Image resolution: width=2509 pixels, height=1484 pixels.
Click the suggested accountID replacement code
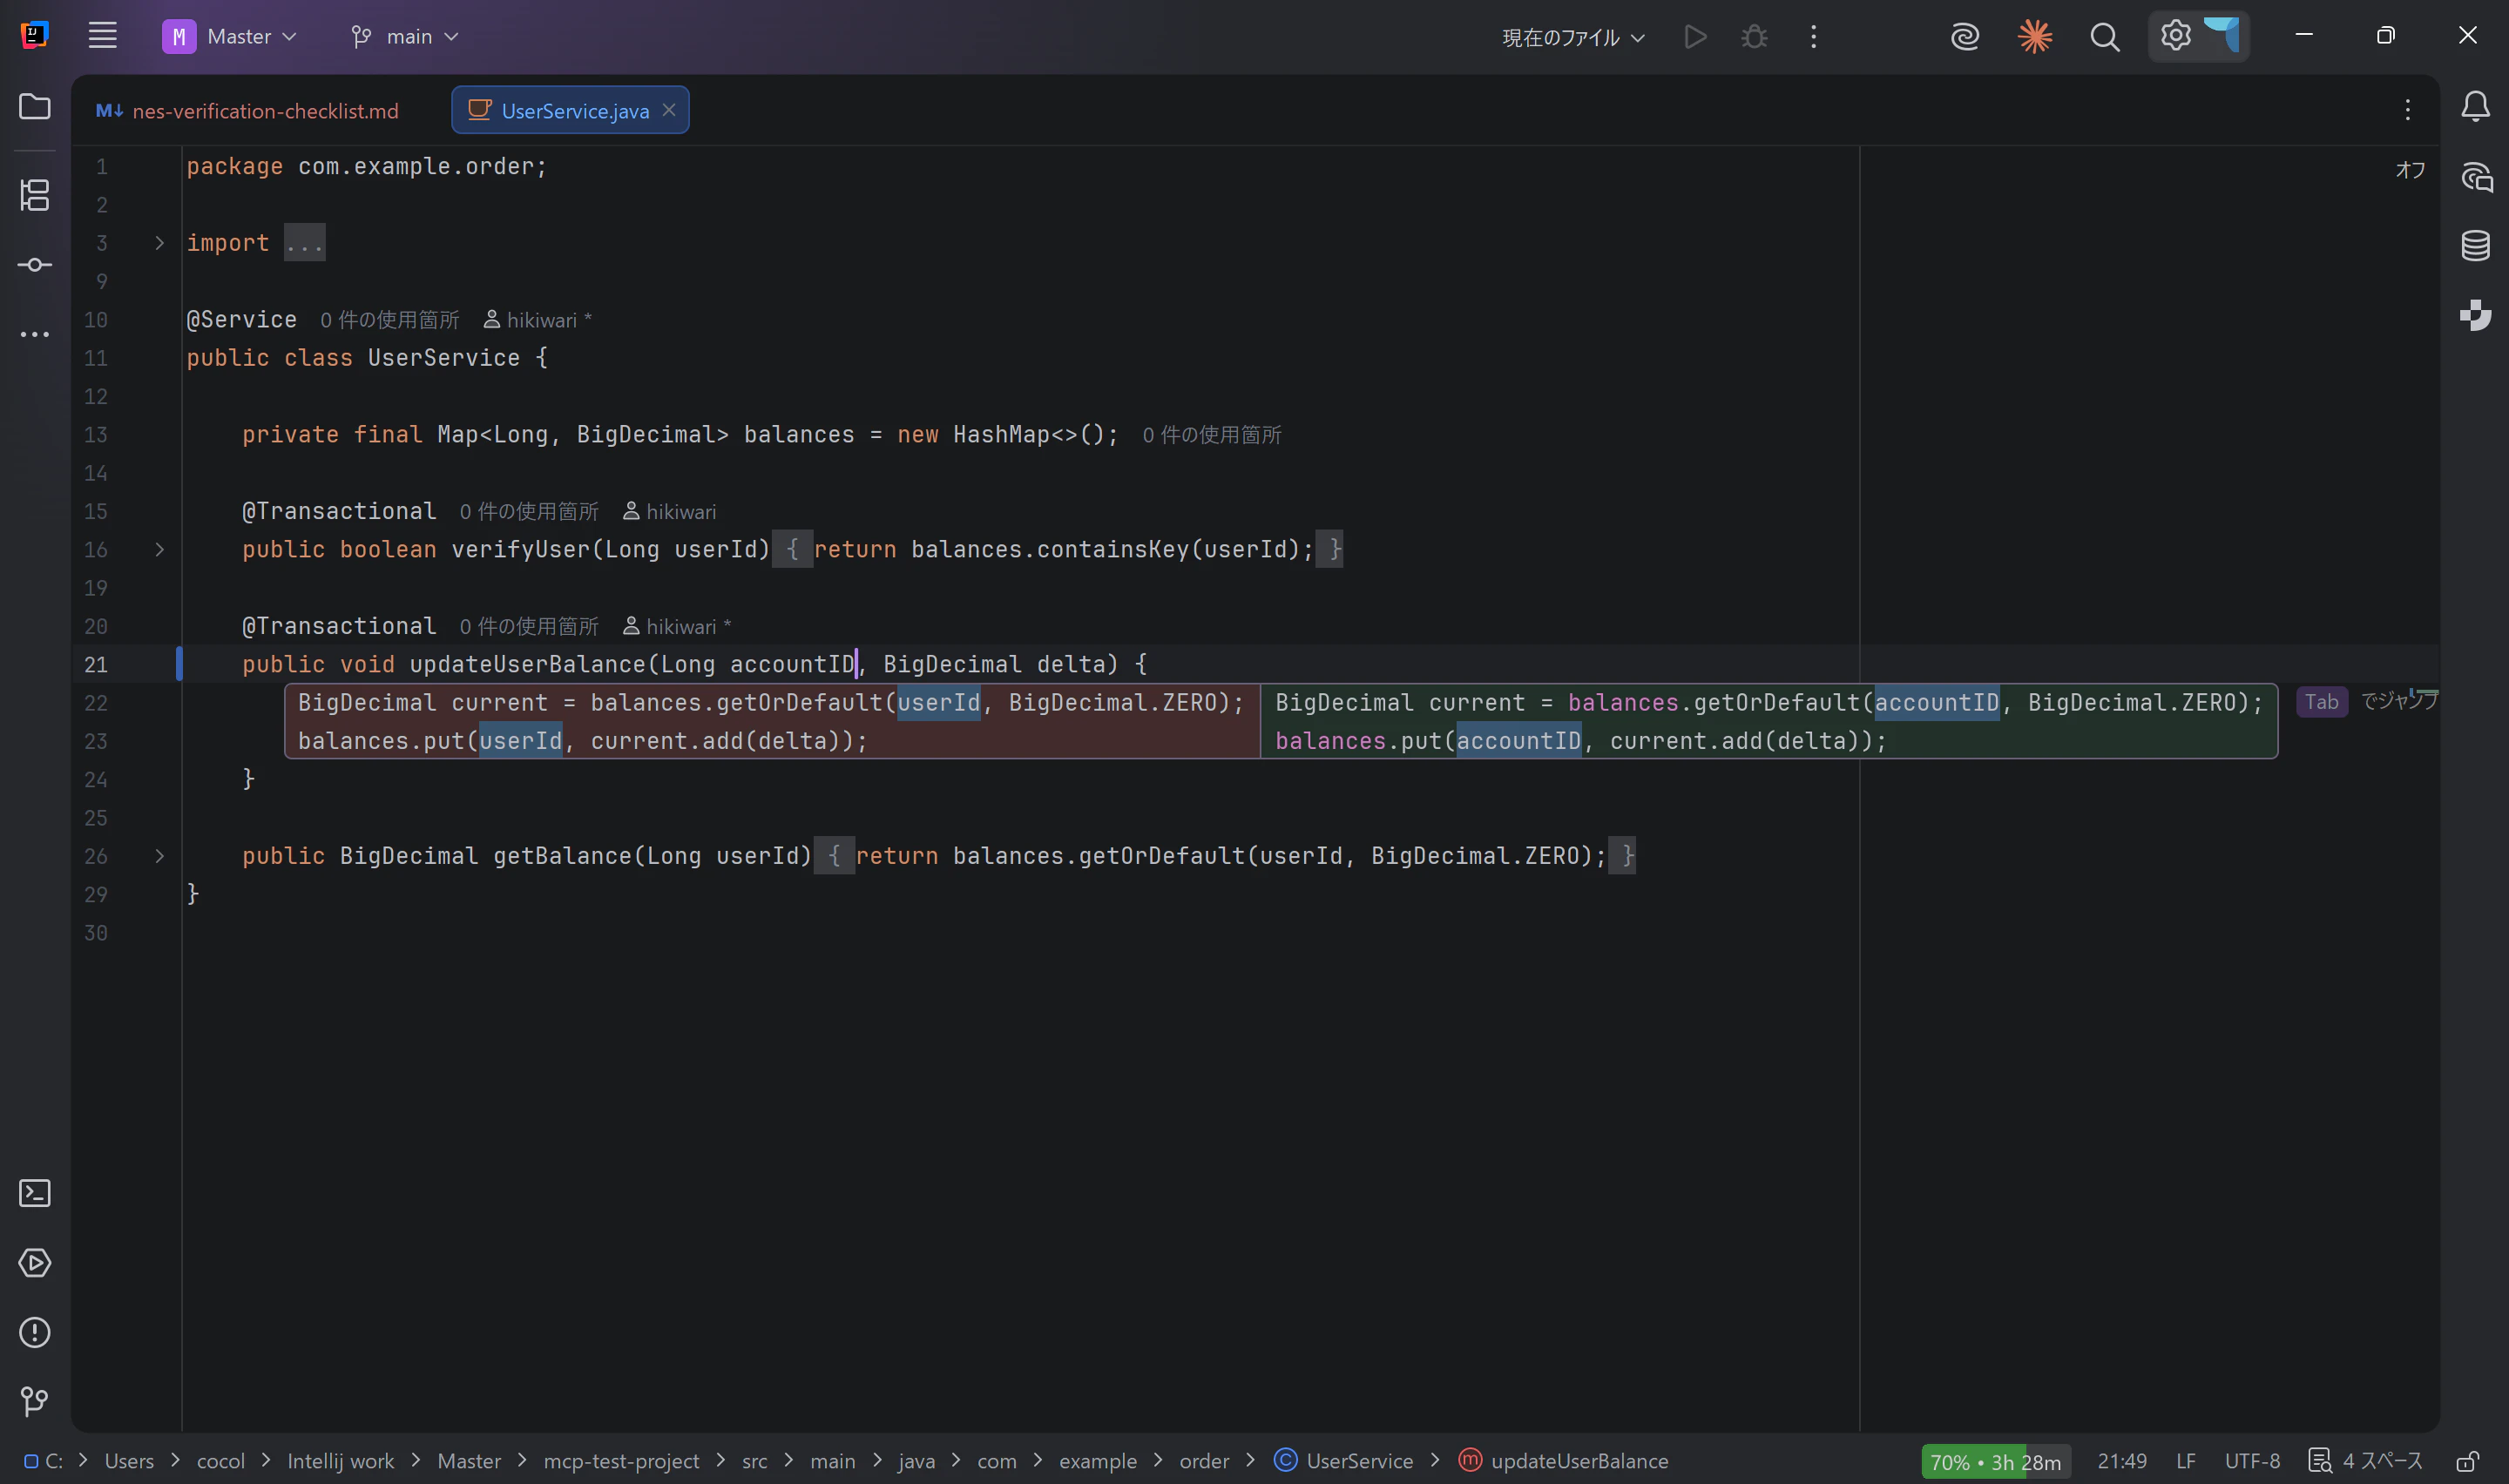point(1768,721)
